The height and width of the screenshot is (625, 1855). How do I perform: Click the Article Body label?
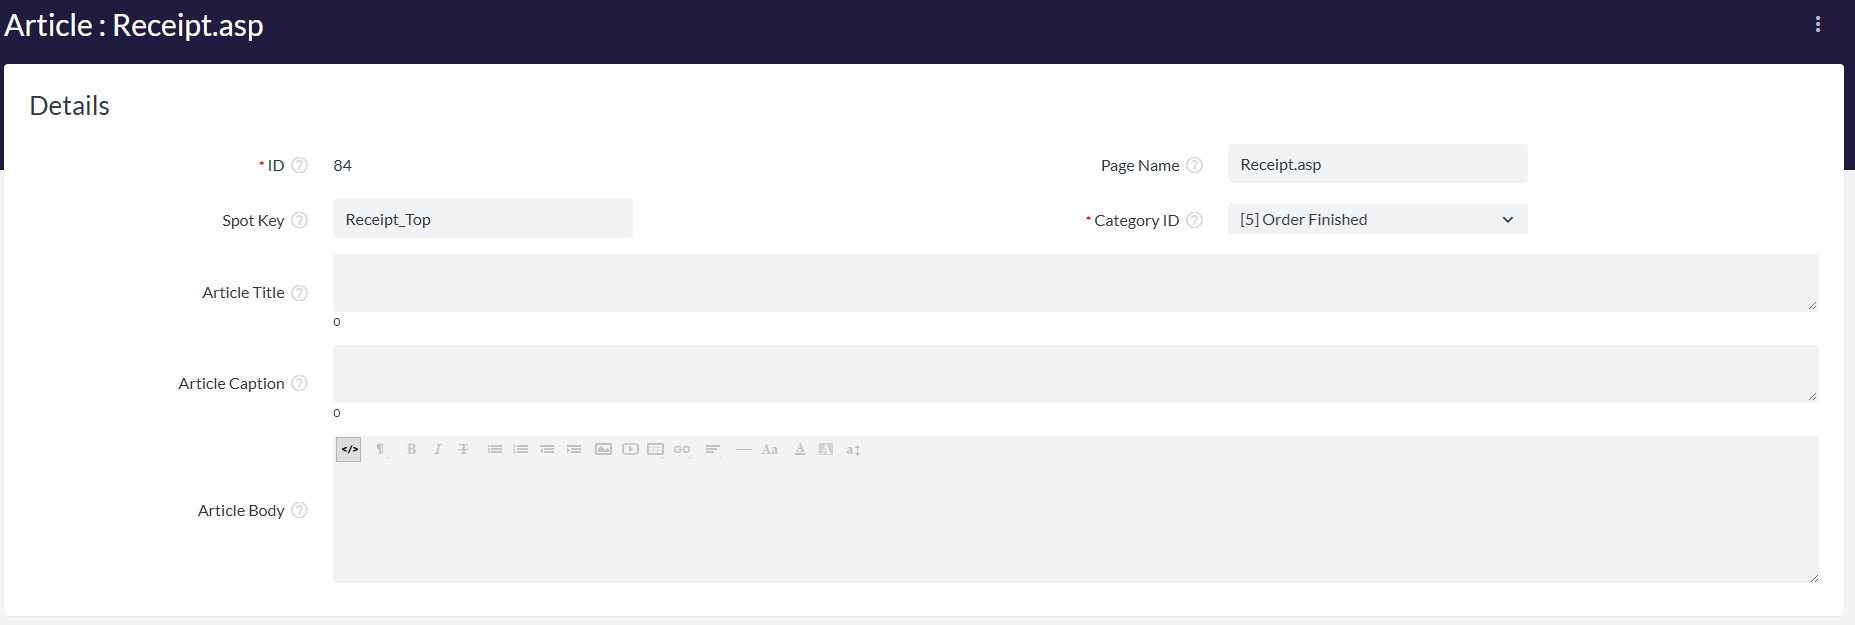tap(241, 511)
